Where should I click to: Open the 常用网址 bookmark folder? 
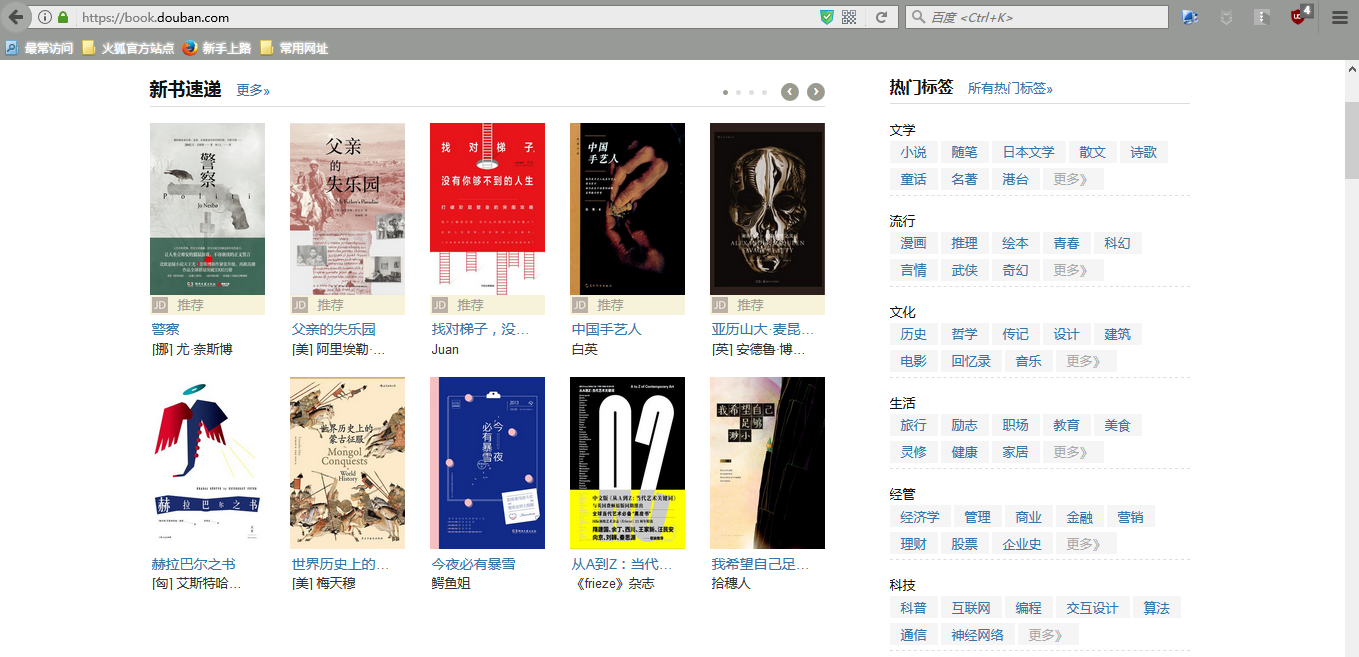[x=294, y=48]
